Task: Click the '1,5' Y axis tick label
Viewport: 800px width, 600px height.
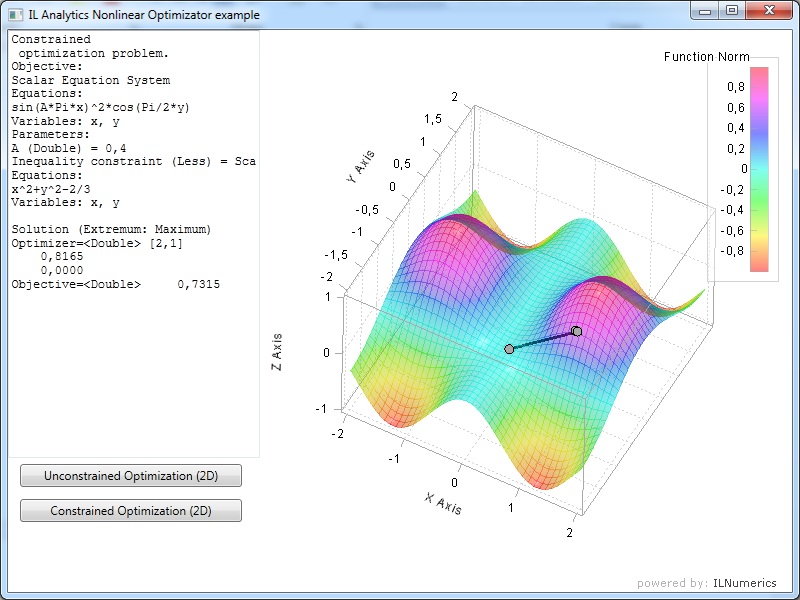Action: coord(433,119)
